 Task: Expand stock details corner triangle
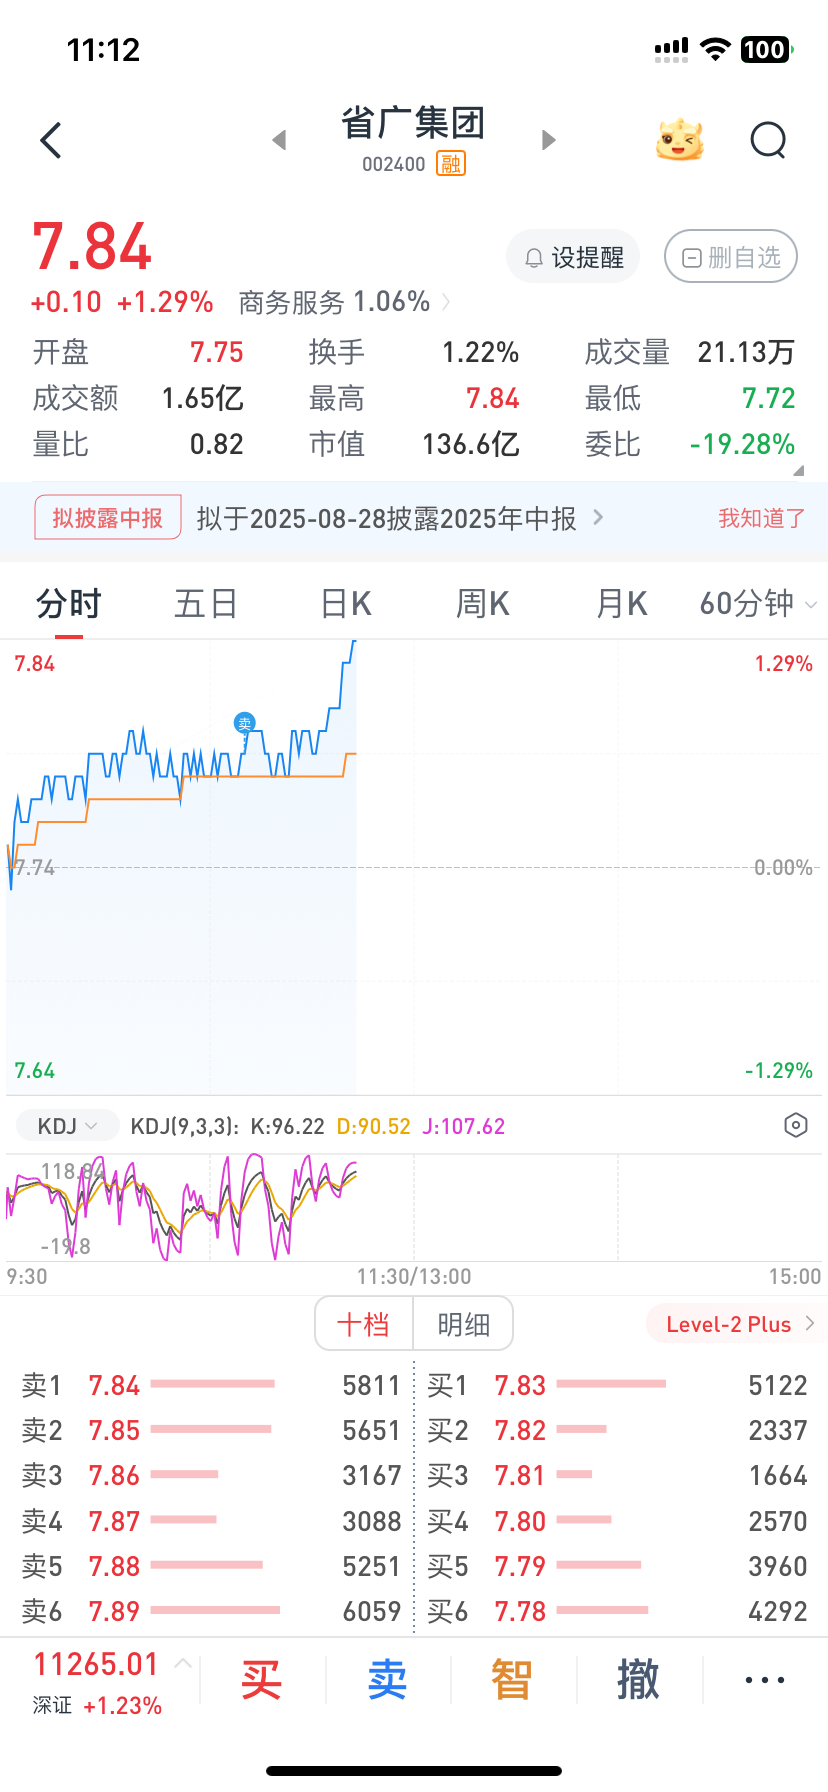[798, 470]
